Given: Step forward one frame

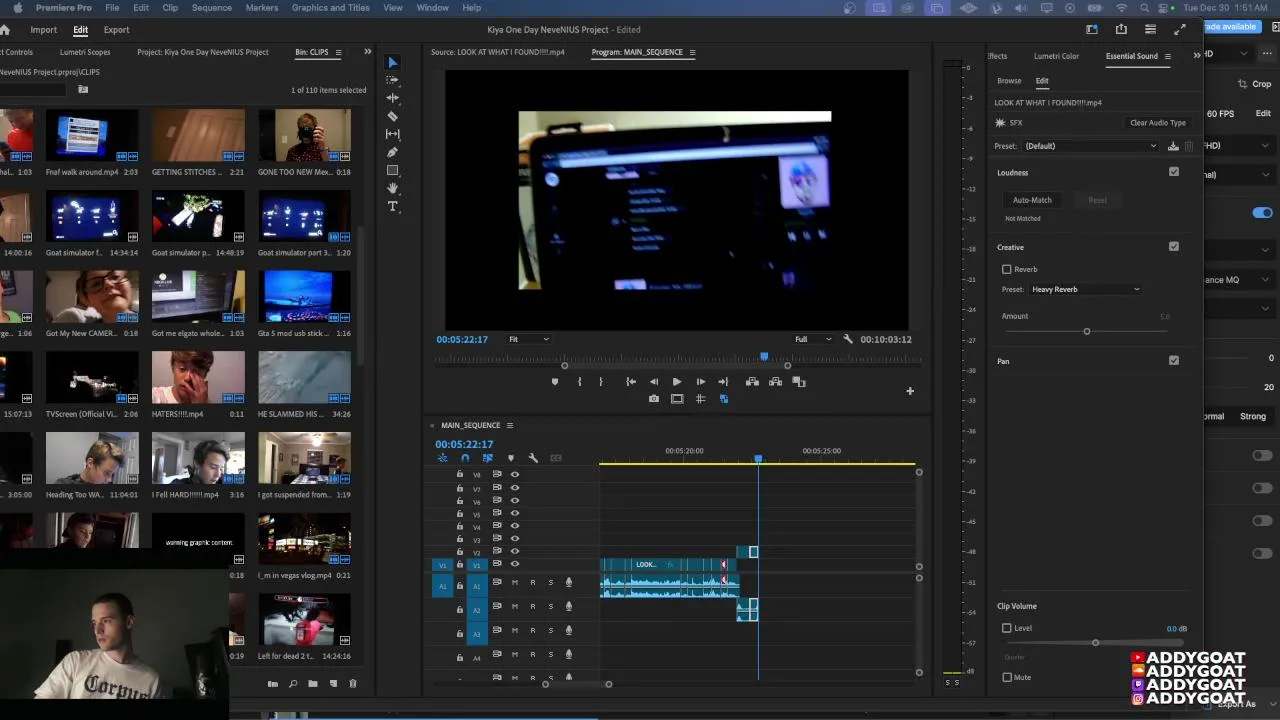Looking at the screenshot, I should tap(700, 382).
